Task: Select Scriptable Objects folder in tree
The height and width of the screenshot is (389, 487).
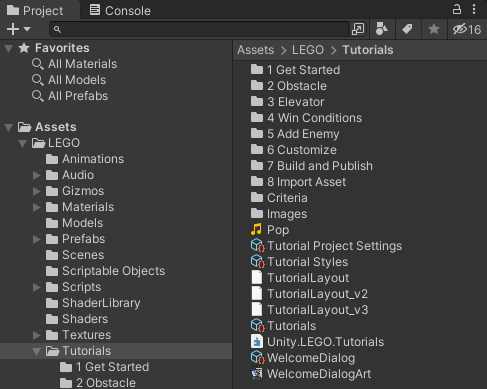Action: pos(105,271)
